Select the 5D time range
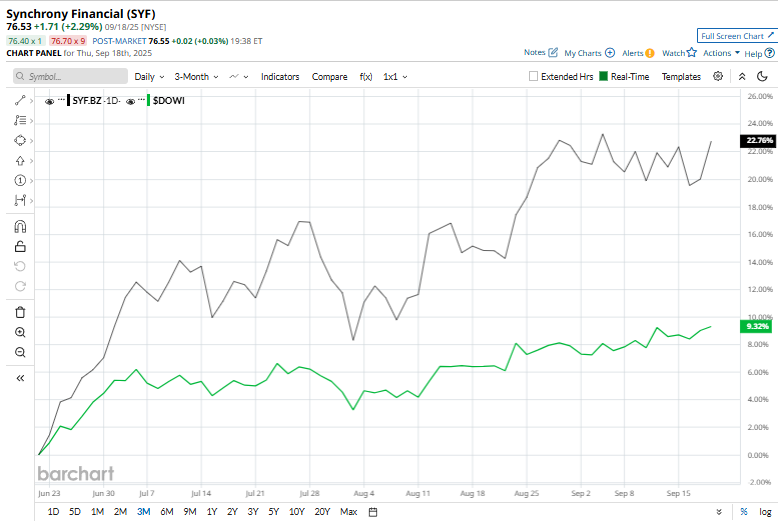 pos(75,512)
